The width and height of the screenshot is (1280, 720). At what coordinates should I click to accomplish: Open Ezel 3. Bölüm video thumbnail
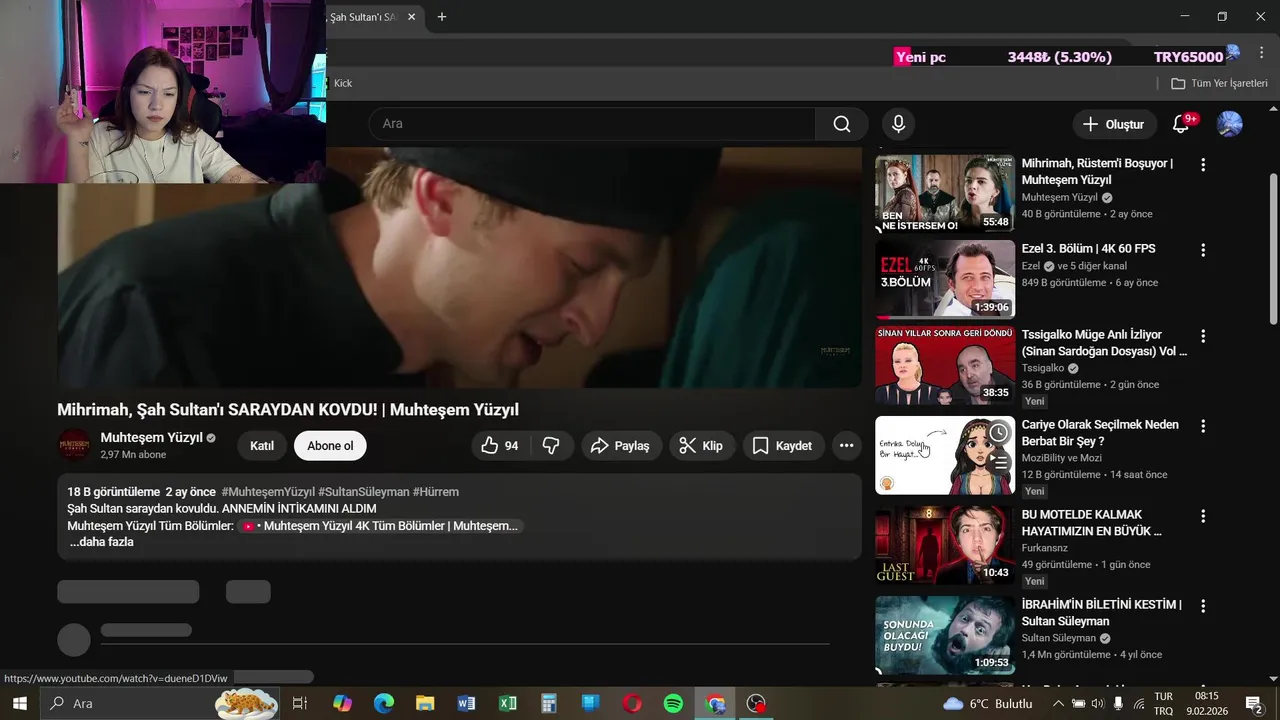click(x=945, y=279)
